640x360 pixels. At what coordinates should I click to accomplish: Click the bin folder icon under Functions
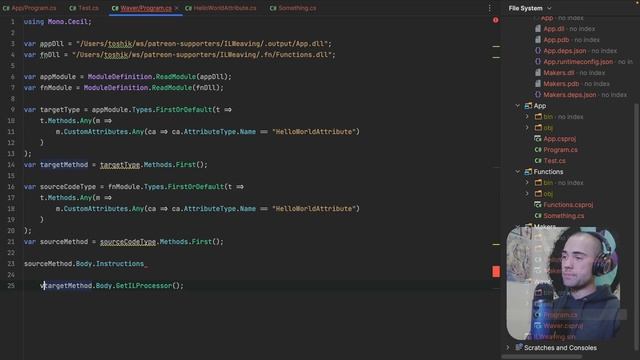(x=538, y=183)
